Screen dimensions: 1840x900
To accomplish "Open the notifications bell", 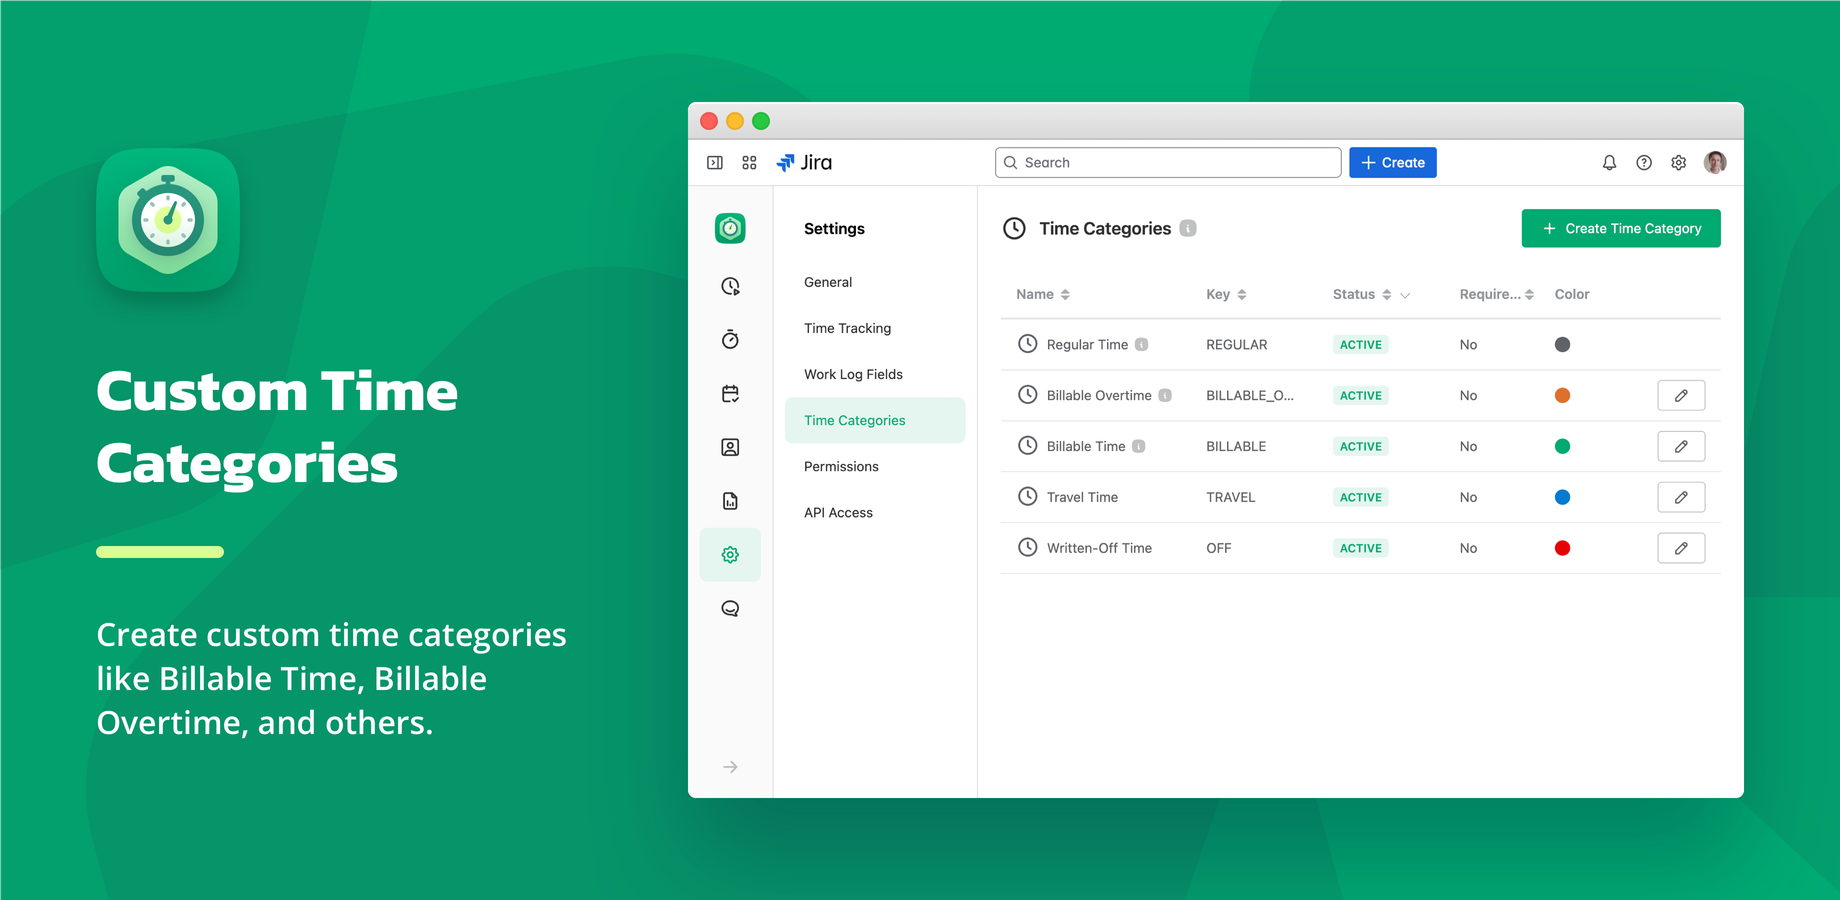I will tap(1609, 163).
